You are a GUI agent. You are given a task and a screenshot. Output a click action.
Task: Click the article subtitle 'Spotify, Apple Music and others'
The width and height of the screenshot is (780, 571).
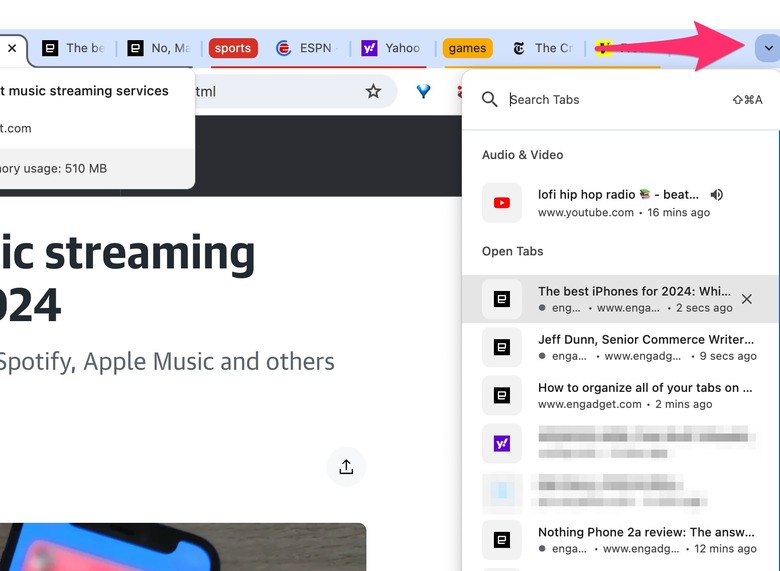pos(166,362)
